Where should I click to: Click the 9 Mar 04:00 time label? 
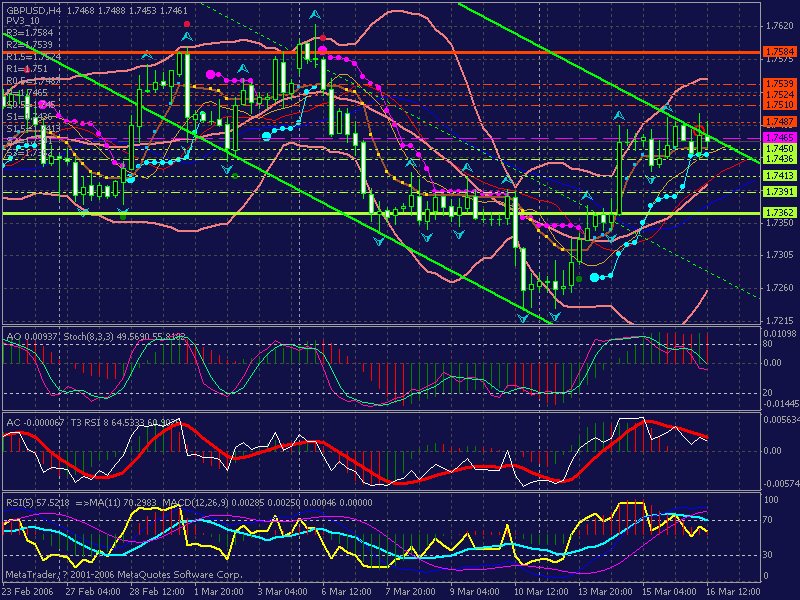coord(474,592)
